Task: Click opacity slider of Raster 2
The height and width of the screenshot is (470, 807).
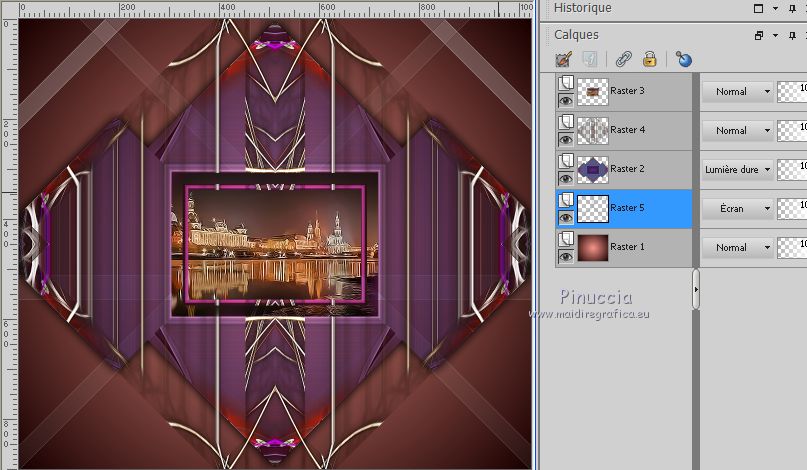Action: [x=792, y=169]
